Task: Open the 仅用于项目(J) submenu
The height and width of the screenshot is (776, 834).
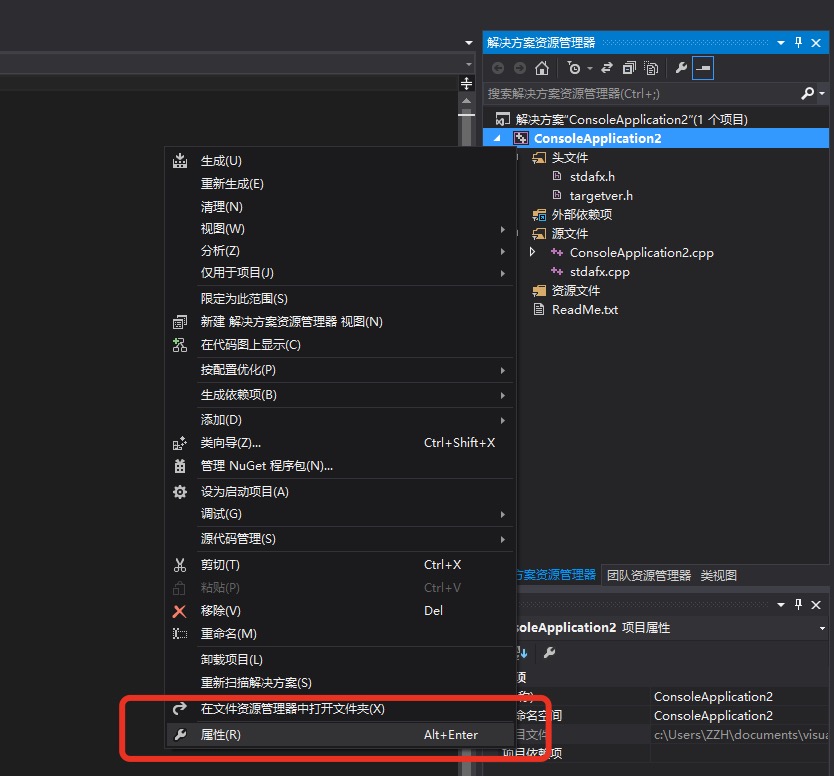Action: (x=339, y=272)
